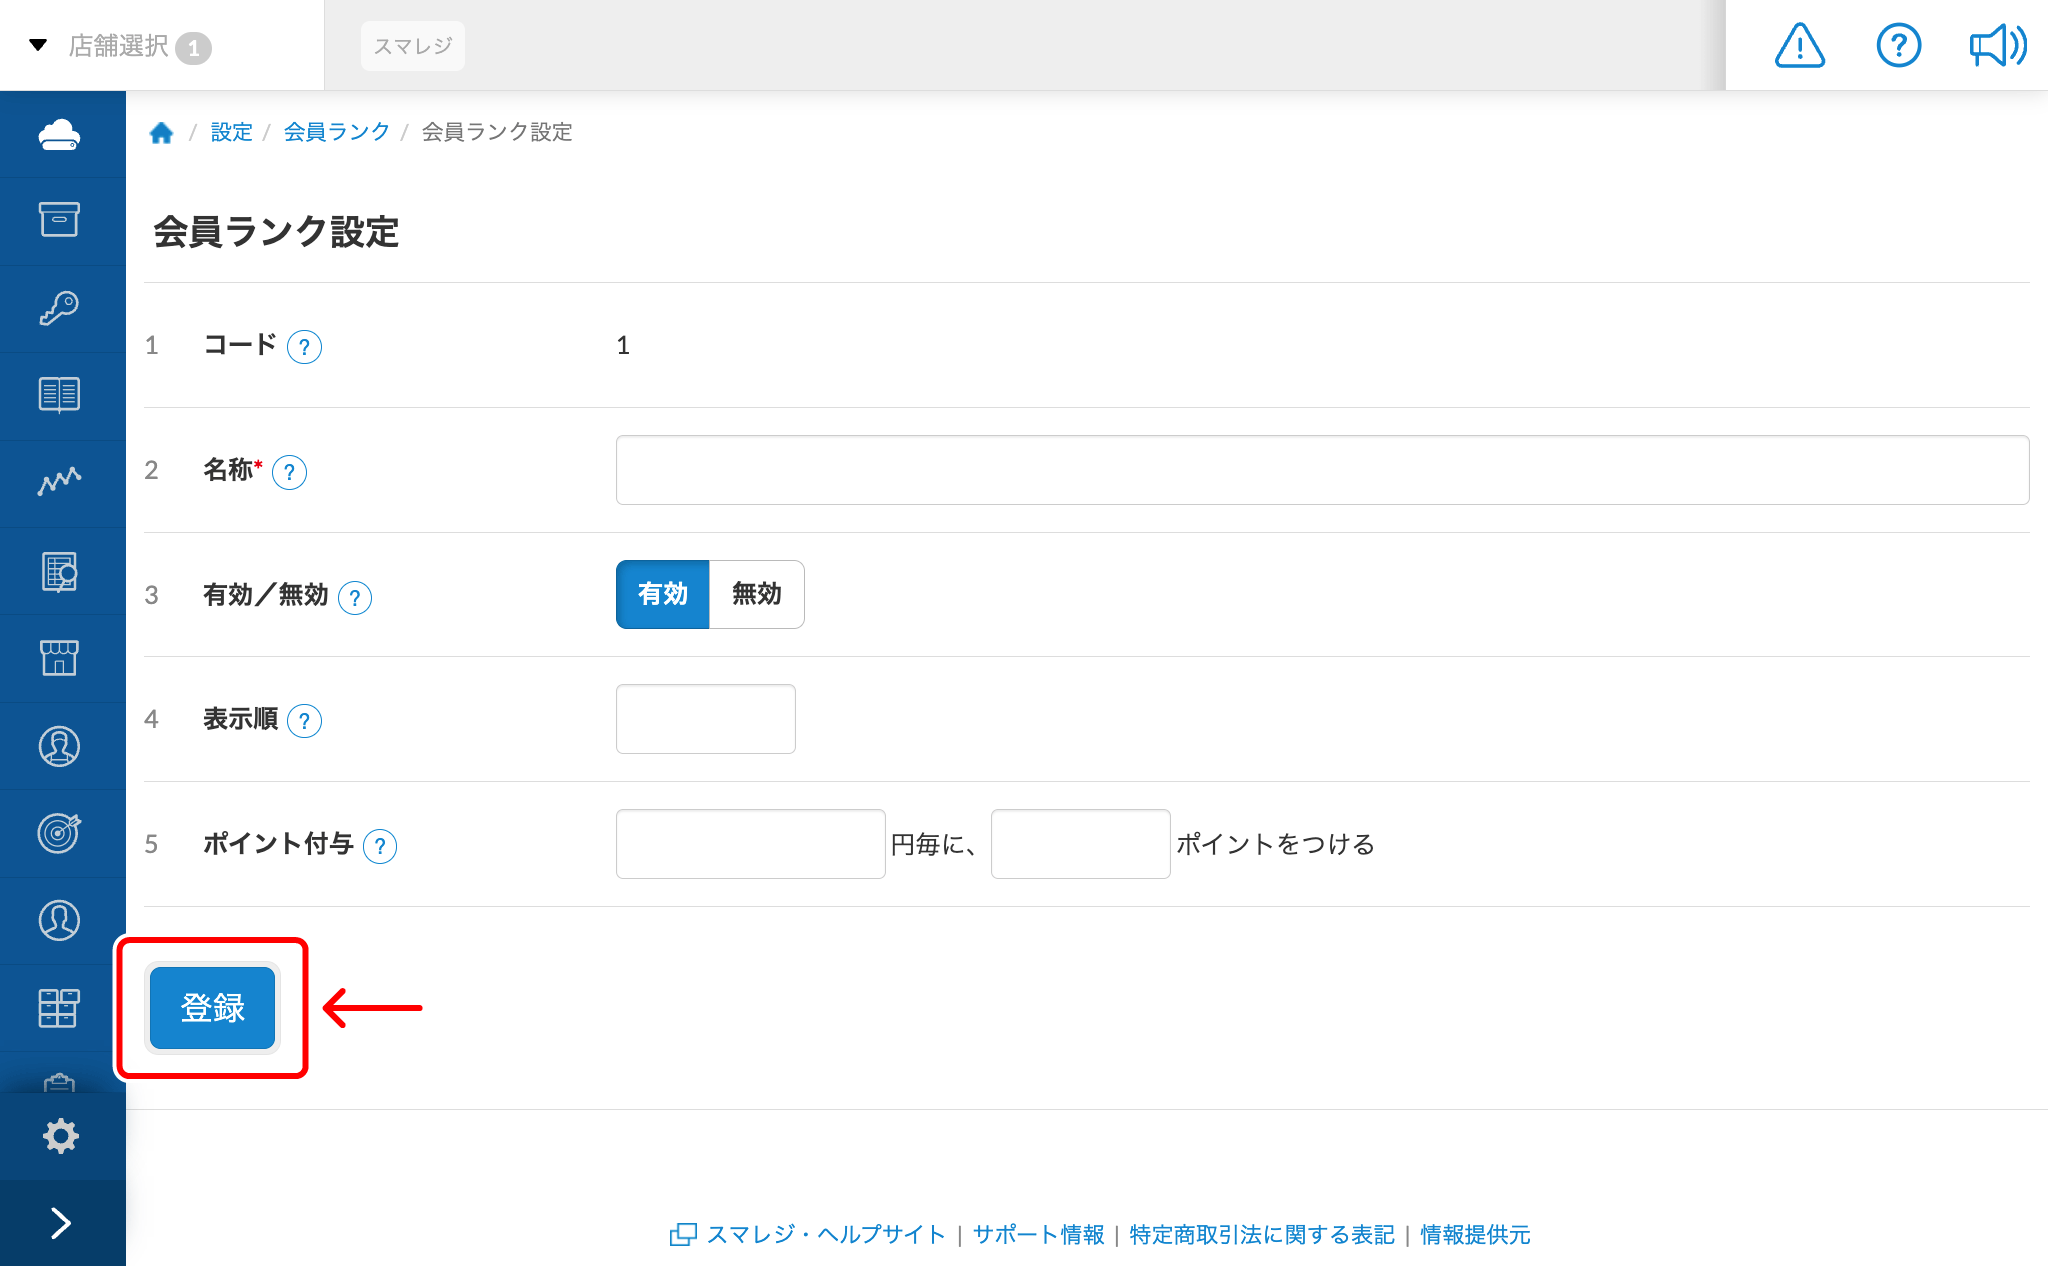Set the status toggle to 無効

(x=756, y=594)
